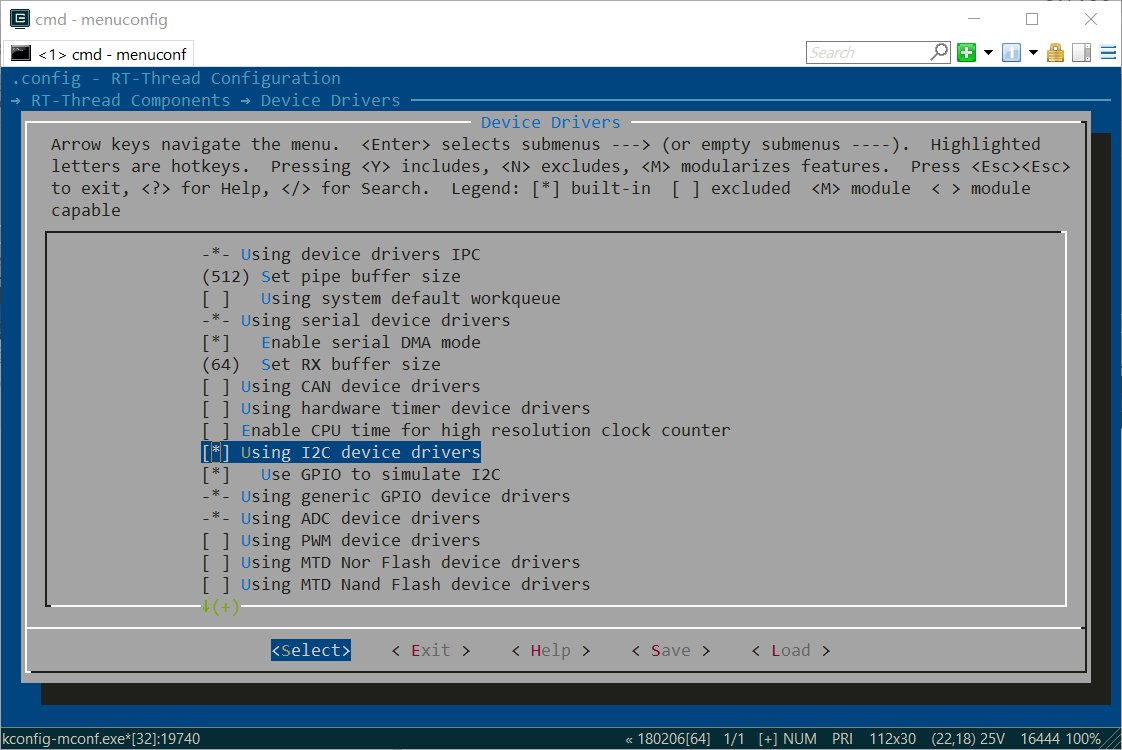
Task: Open the hamburger system menu icon
Action: [1108, 52]
